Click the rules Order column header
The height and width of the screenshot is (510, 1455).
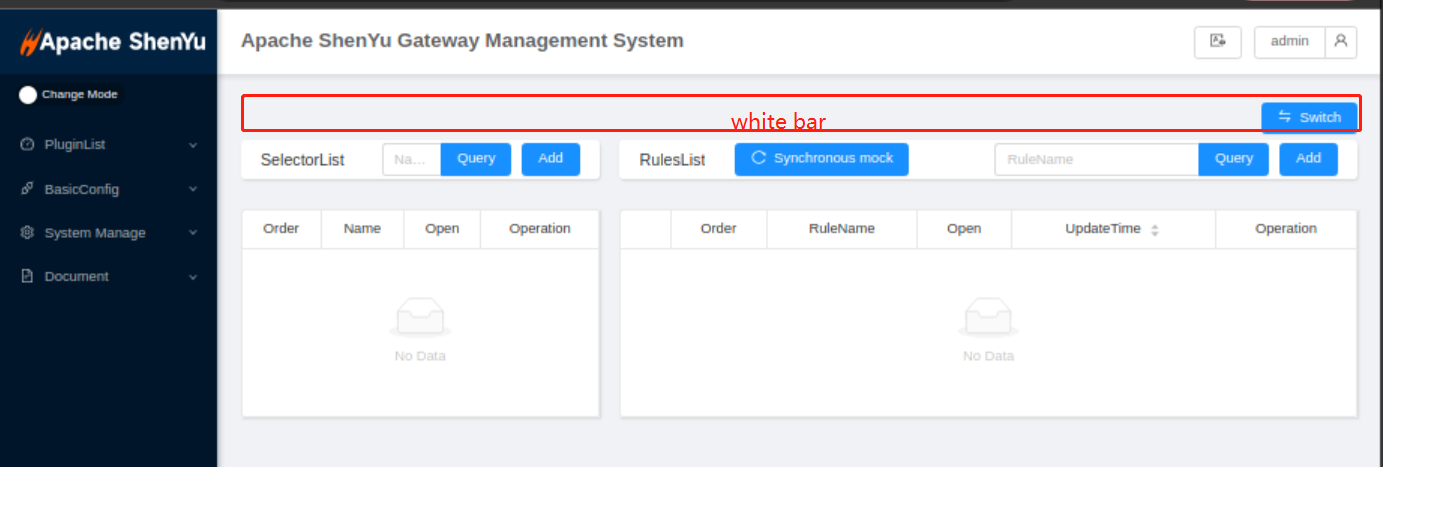point(718,229)
